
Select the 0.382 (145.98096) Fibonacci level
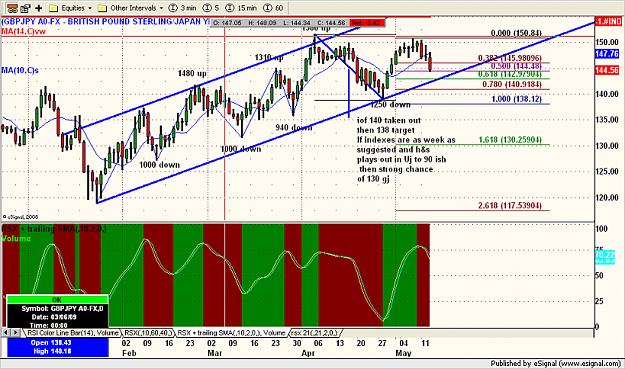510,58
